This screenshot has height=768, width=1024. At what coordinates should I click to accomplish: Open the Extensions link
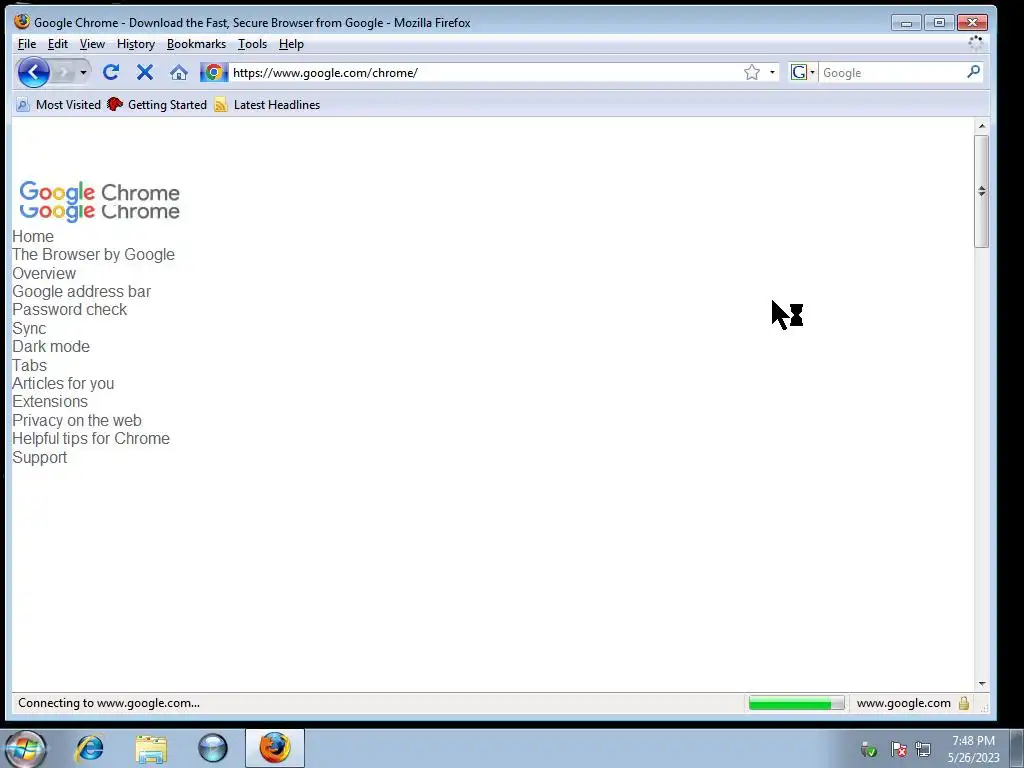(50, 402)
